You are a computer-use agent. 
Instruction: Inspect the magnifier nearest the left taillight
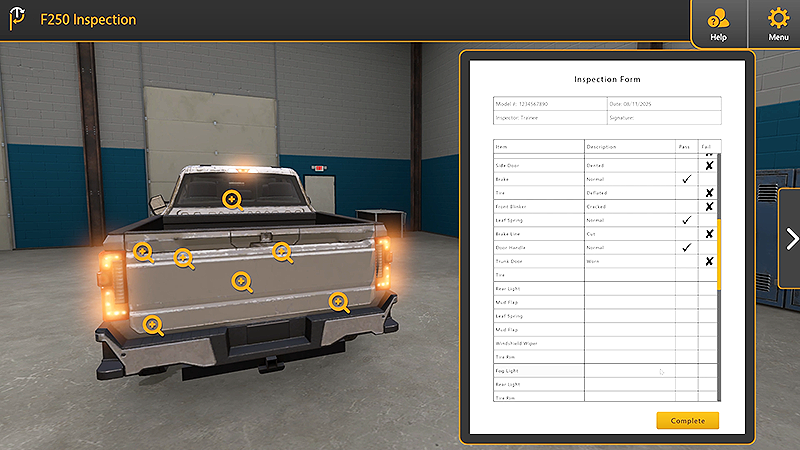[143, 251]
